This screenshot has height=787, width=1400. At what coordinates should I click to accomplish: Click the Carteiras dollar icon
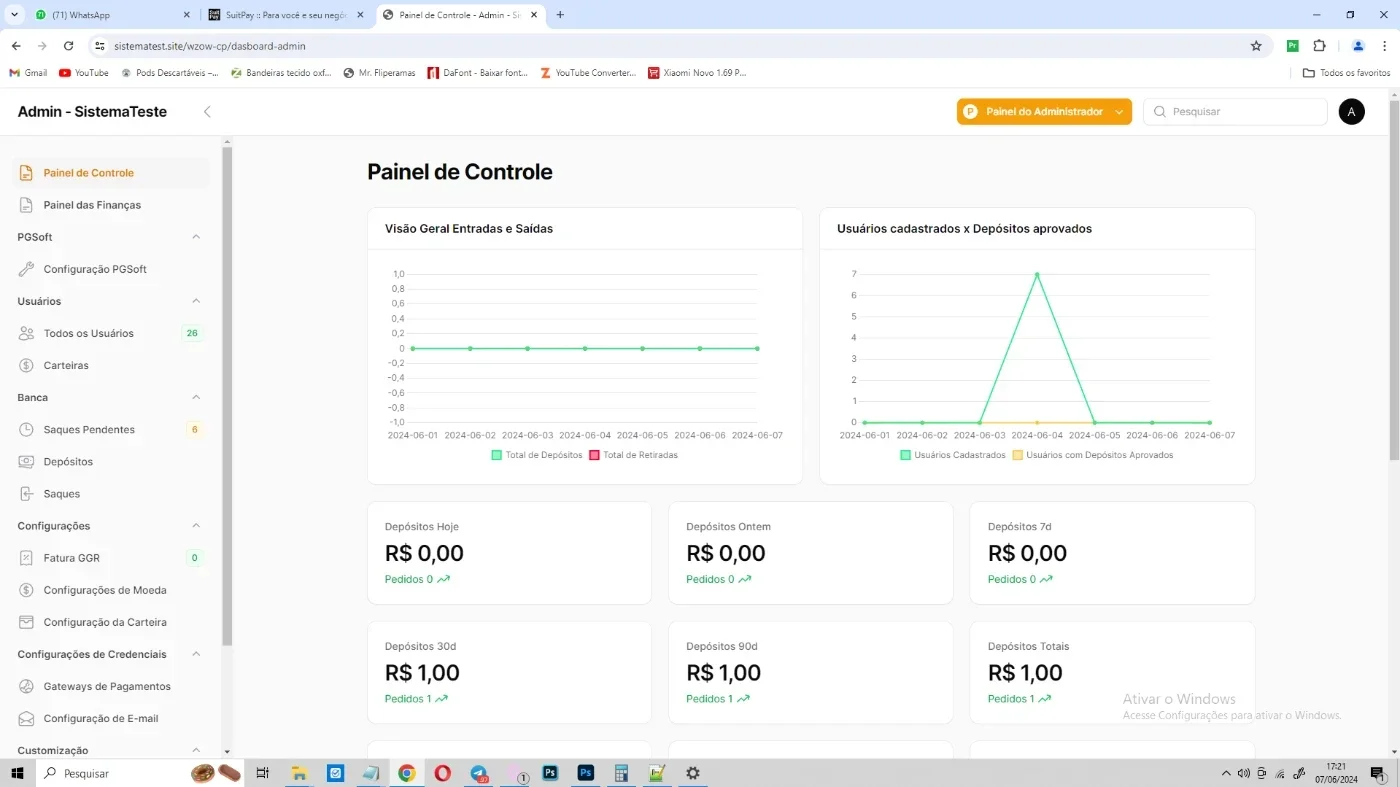coord(27,365)
